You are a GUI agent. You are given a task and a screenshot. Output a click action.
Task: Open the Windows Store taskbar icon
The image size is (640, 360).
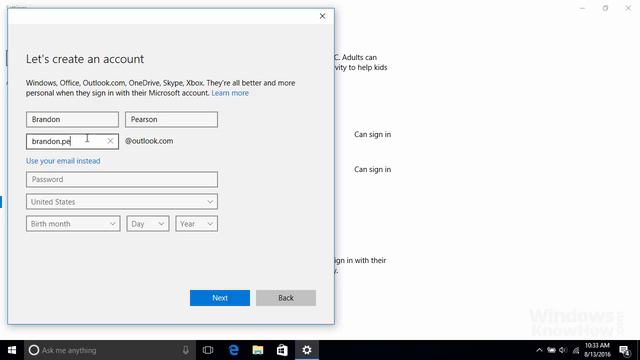[282, 350]
